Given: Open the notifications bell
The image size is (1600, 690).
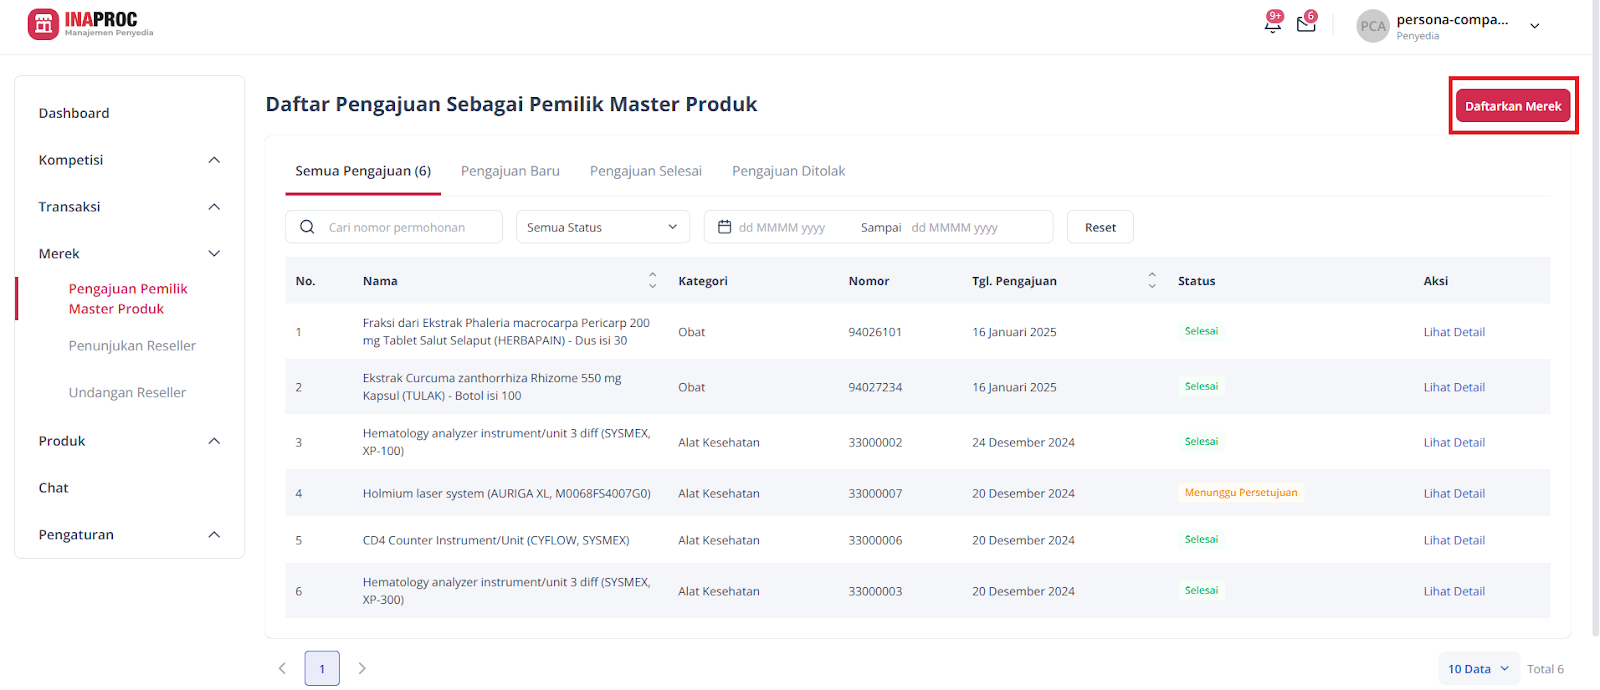Looking at the screenshot, I should pyautogui.click(x=1272, y=24).
